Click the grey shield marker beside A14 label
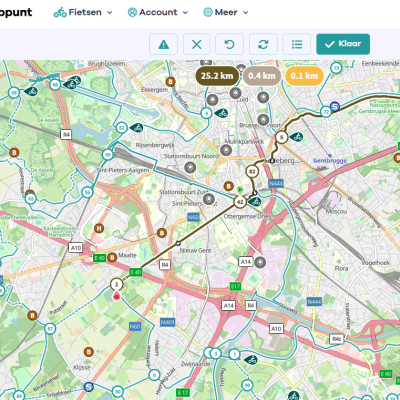 click(260, 262)
